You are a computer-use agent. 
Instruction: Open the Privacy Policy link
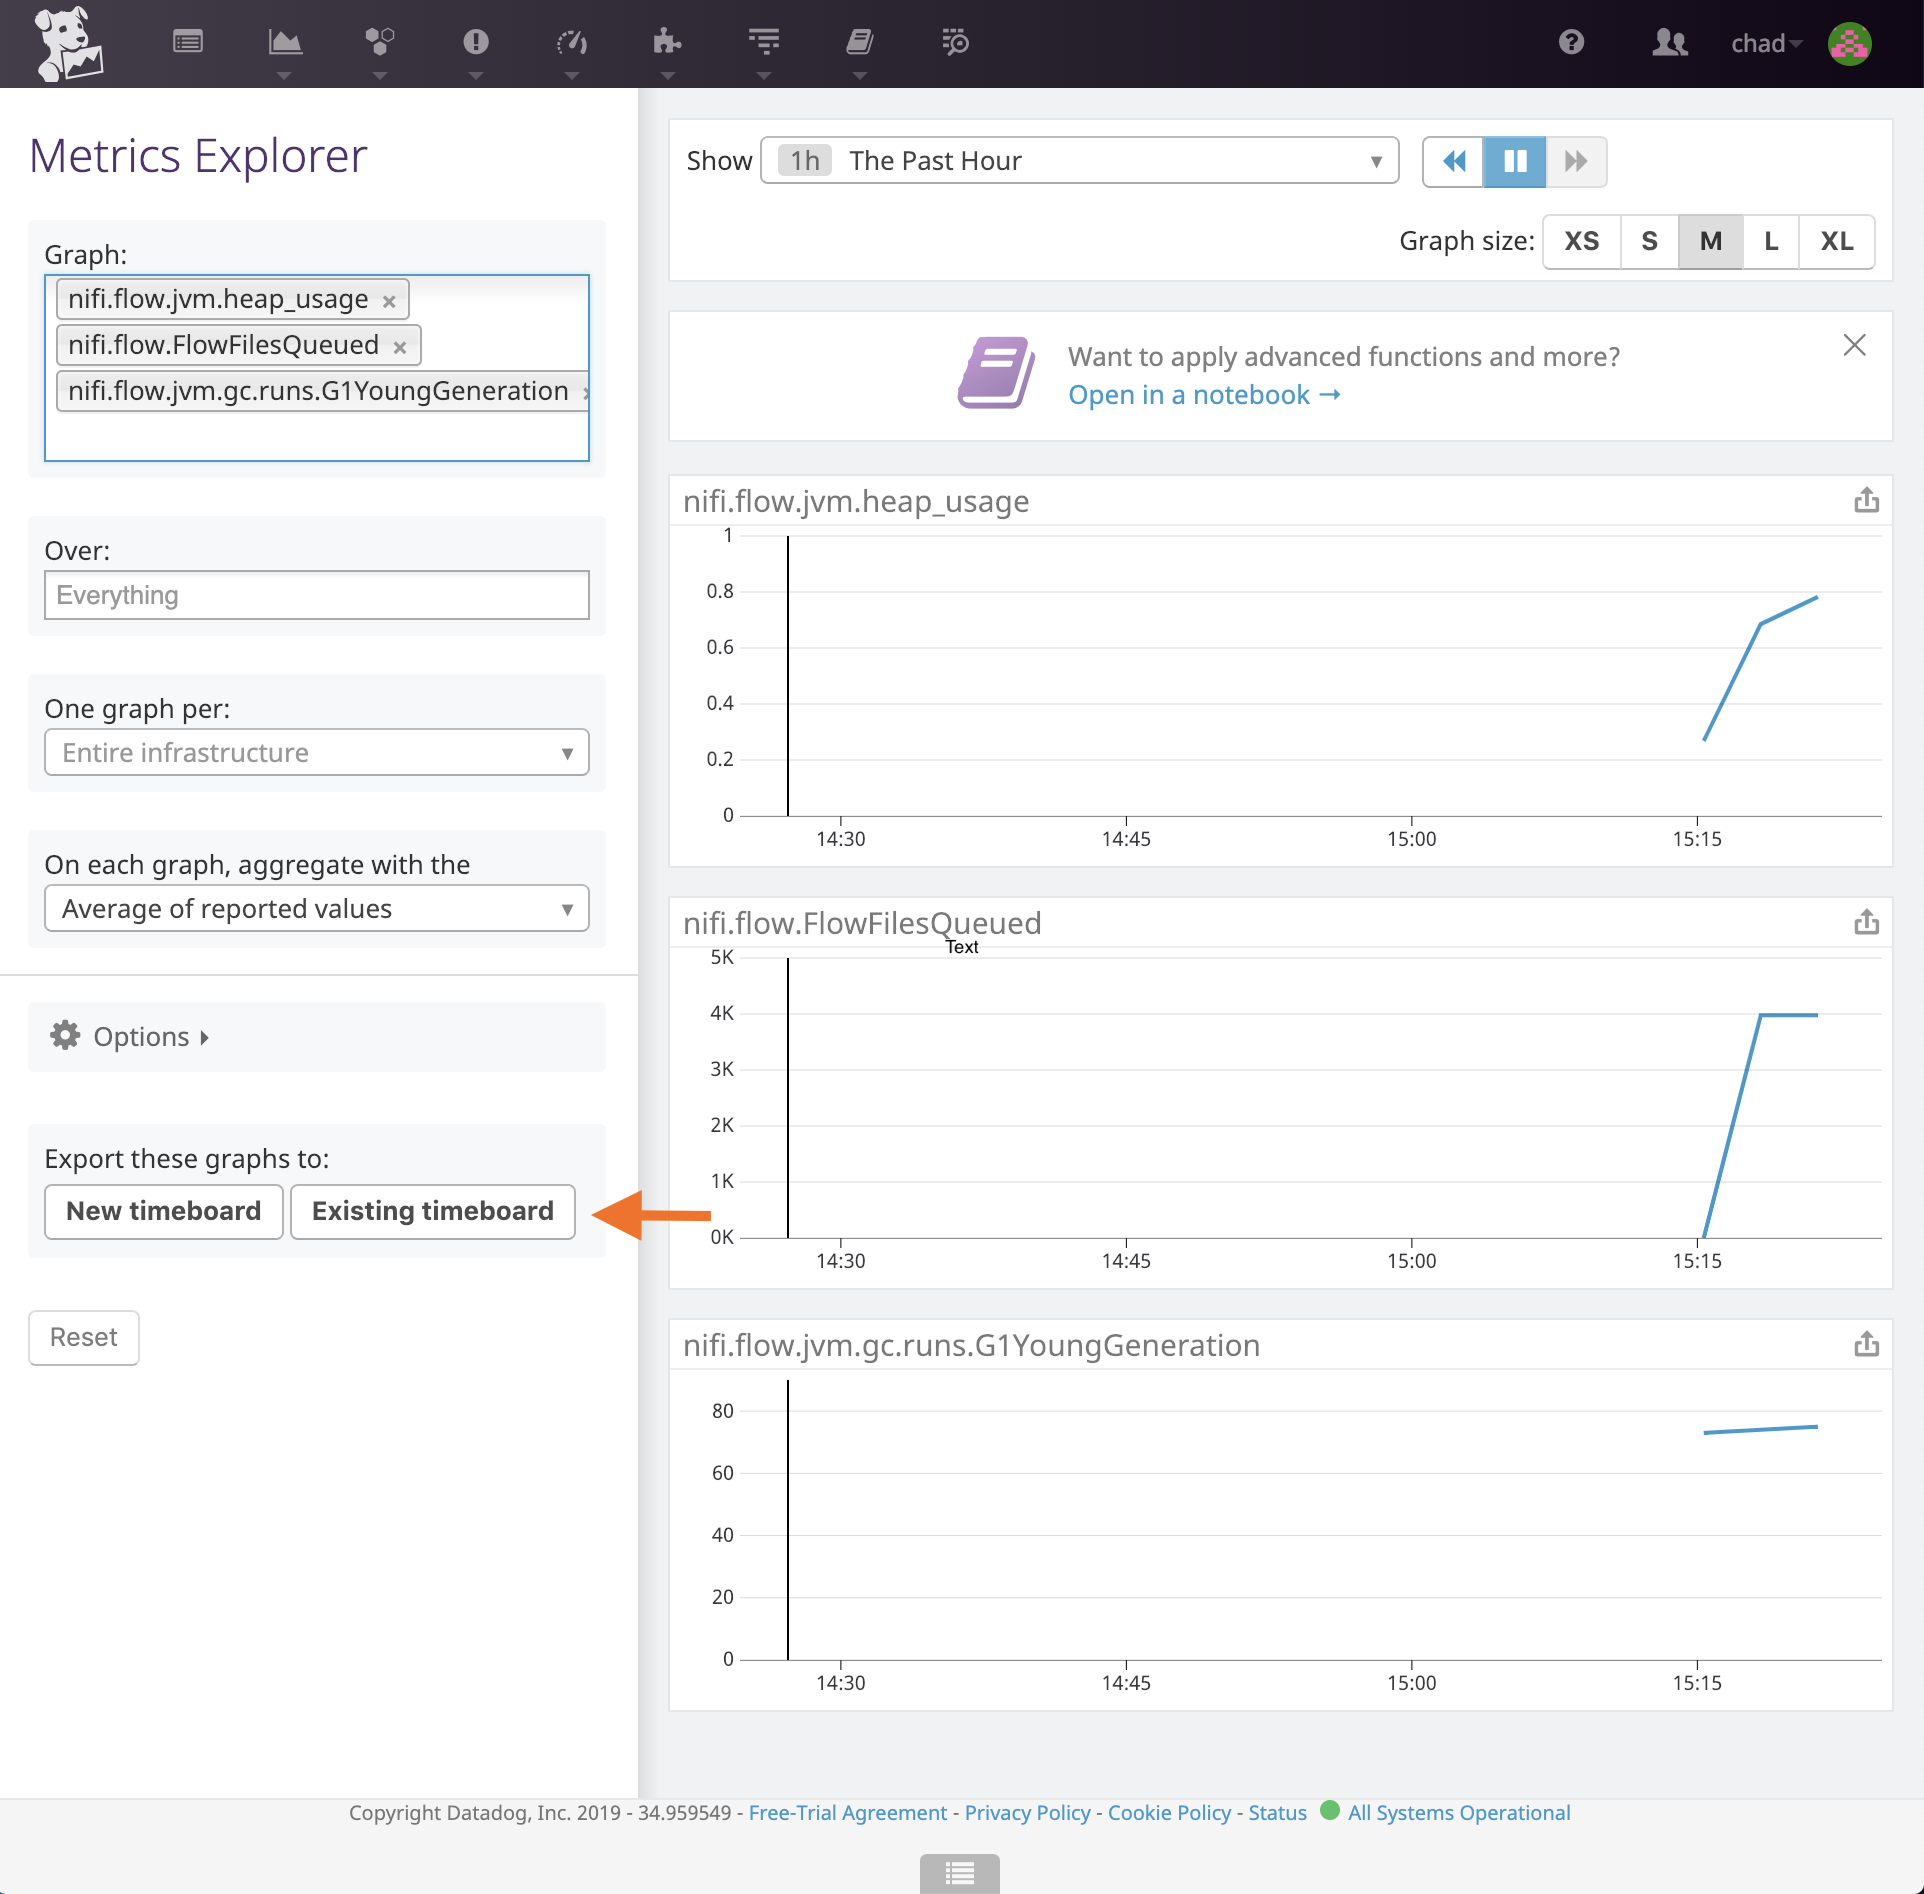(x=1027, y=1813)
